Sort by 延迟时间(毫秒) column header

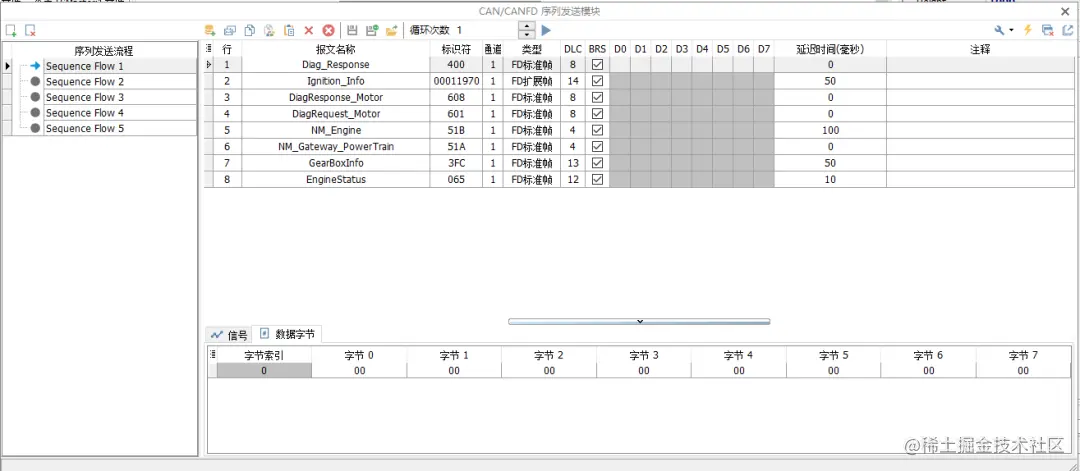830,49
